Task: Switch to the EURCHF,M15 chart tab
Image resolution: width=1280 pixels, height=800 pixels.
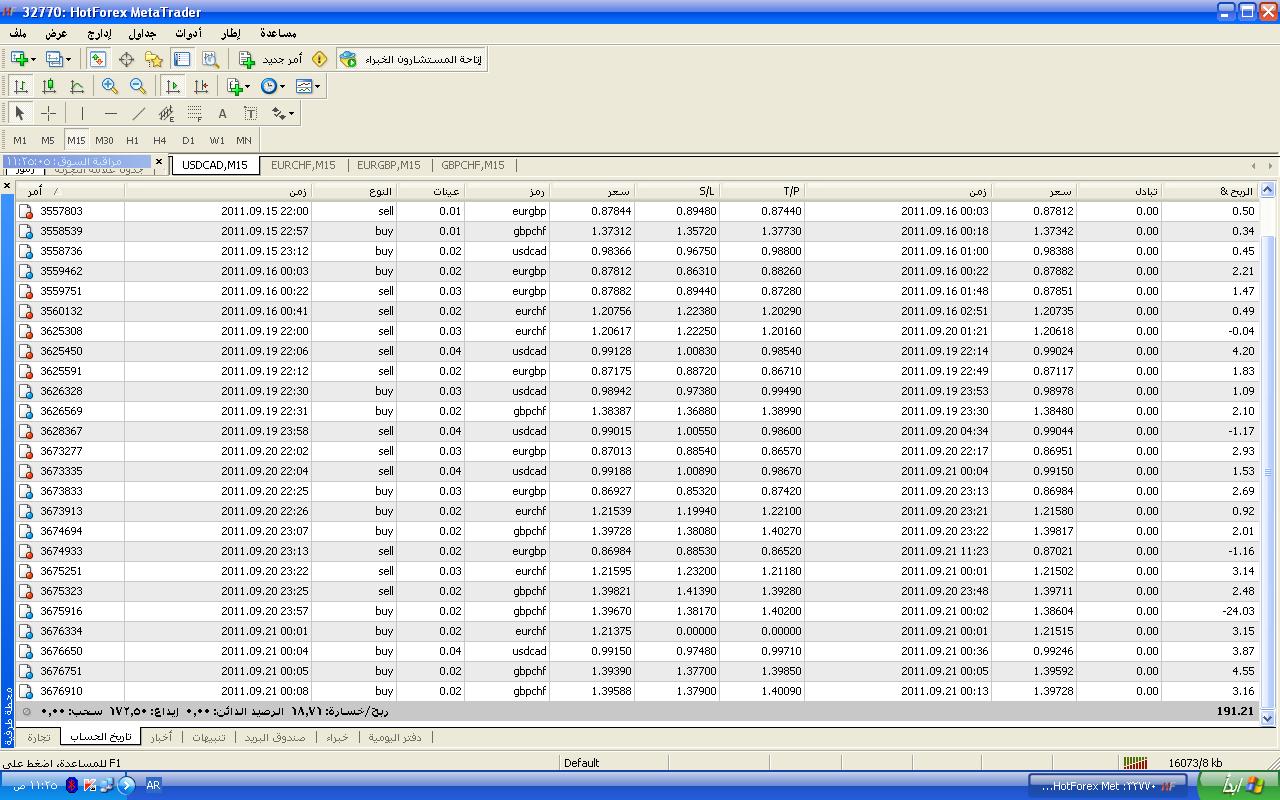Action: [x=303, y=165]
